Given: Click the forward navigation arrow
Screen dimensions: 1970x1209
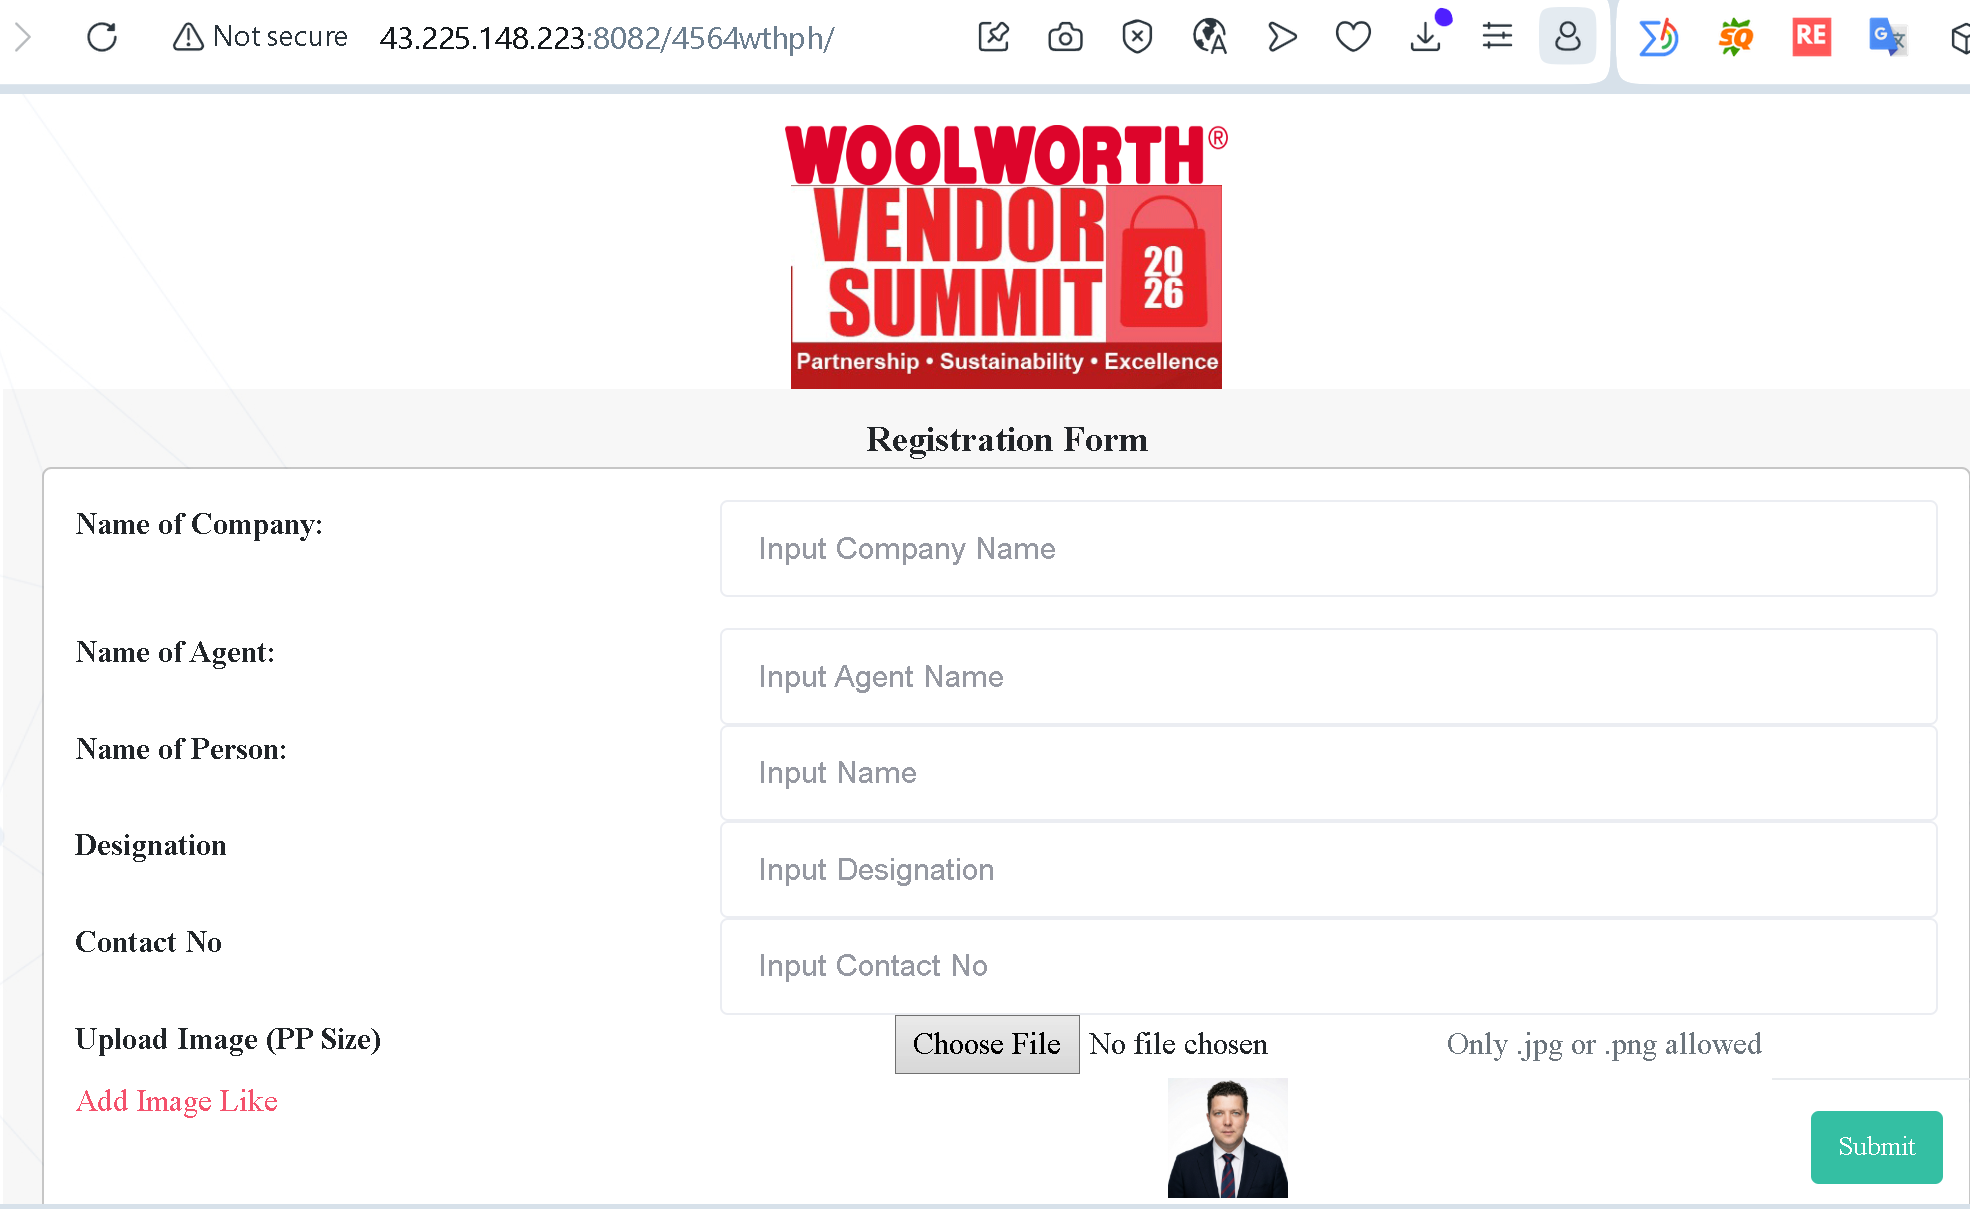Looking at the screenshot, I should coord(23,37).
